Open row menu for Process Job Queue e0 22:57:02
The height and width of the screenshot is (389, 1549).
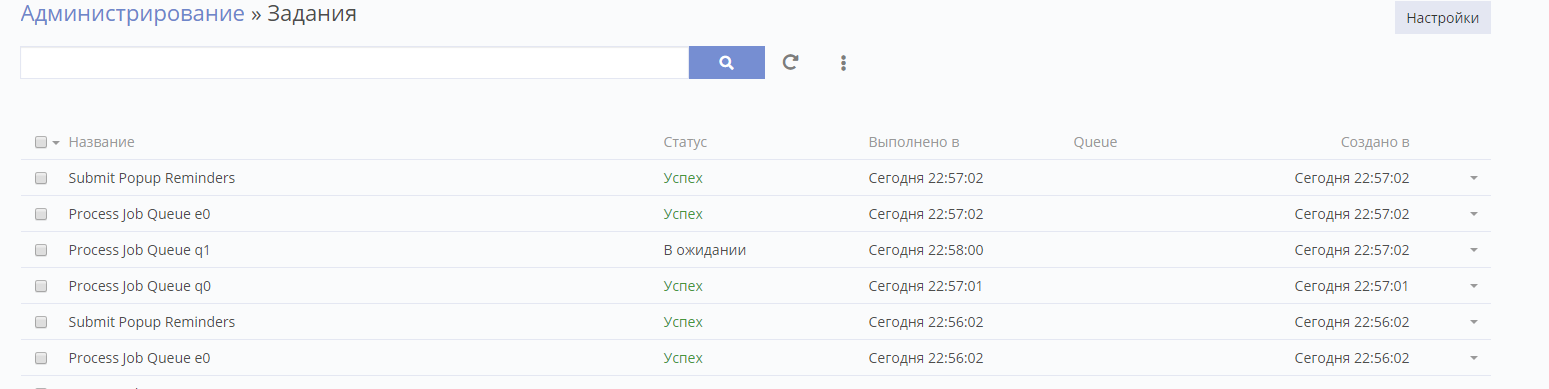pos(1473,214)
